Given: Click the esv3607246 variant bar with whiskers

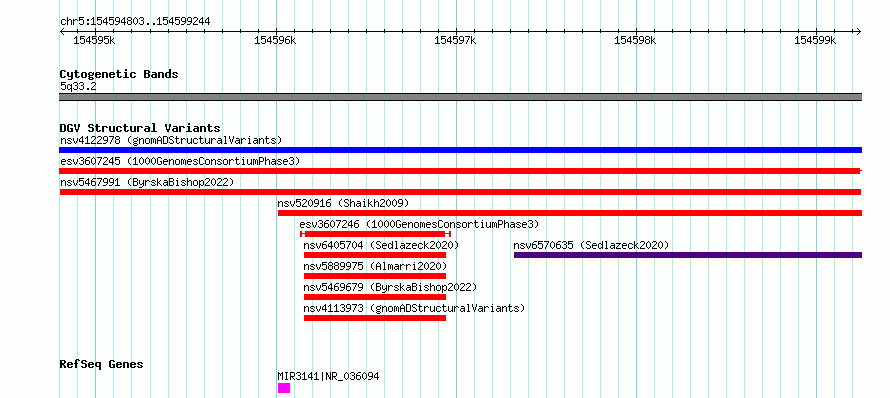Looking at the screenshot, I should click(375, 234).
